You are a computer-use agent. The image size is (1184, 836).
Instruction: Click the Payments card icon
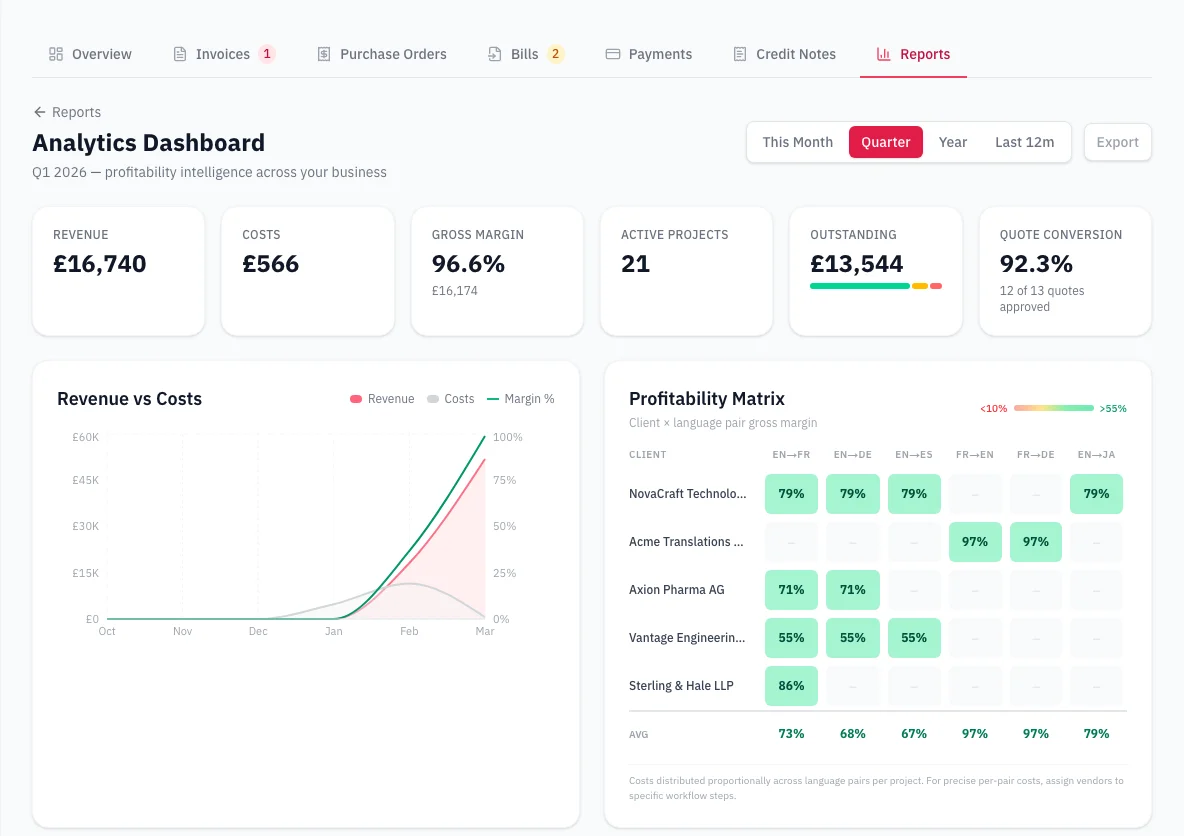[x=613, y=54]
